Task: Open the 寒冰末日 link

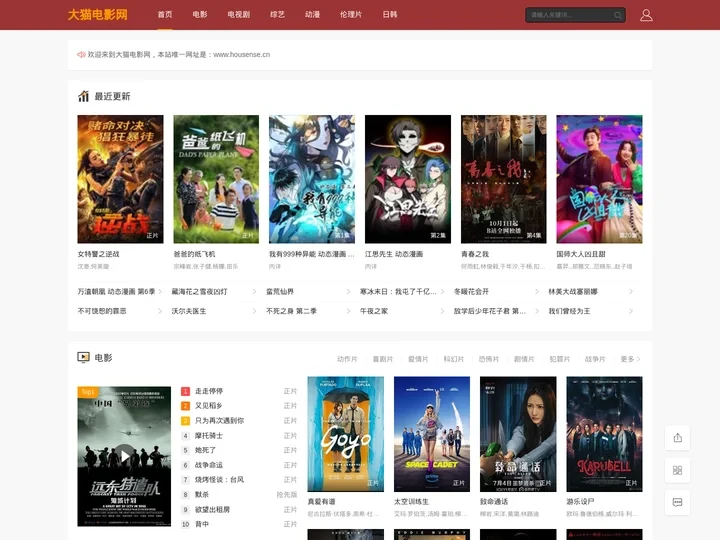Action: coord(398,292)
